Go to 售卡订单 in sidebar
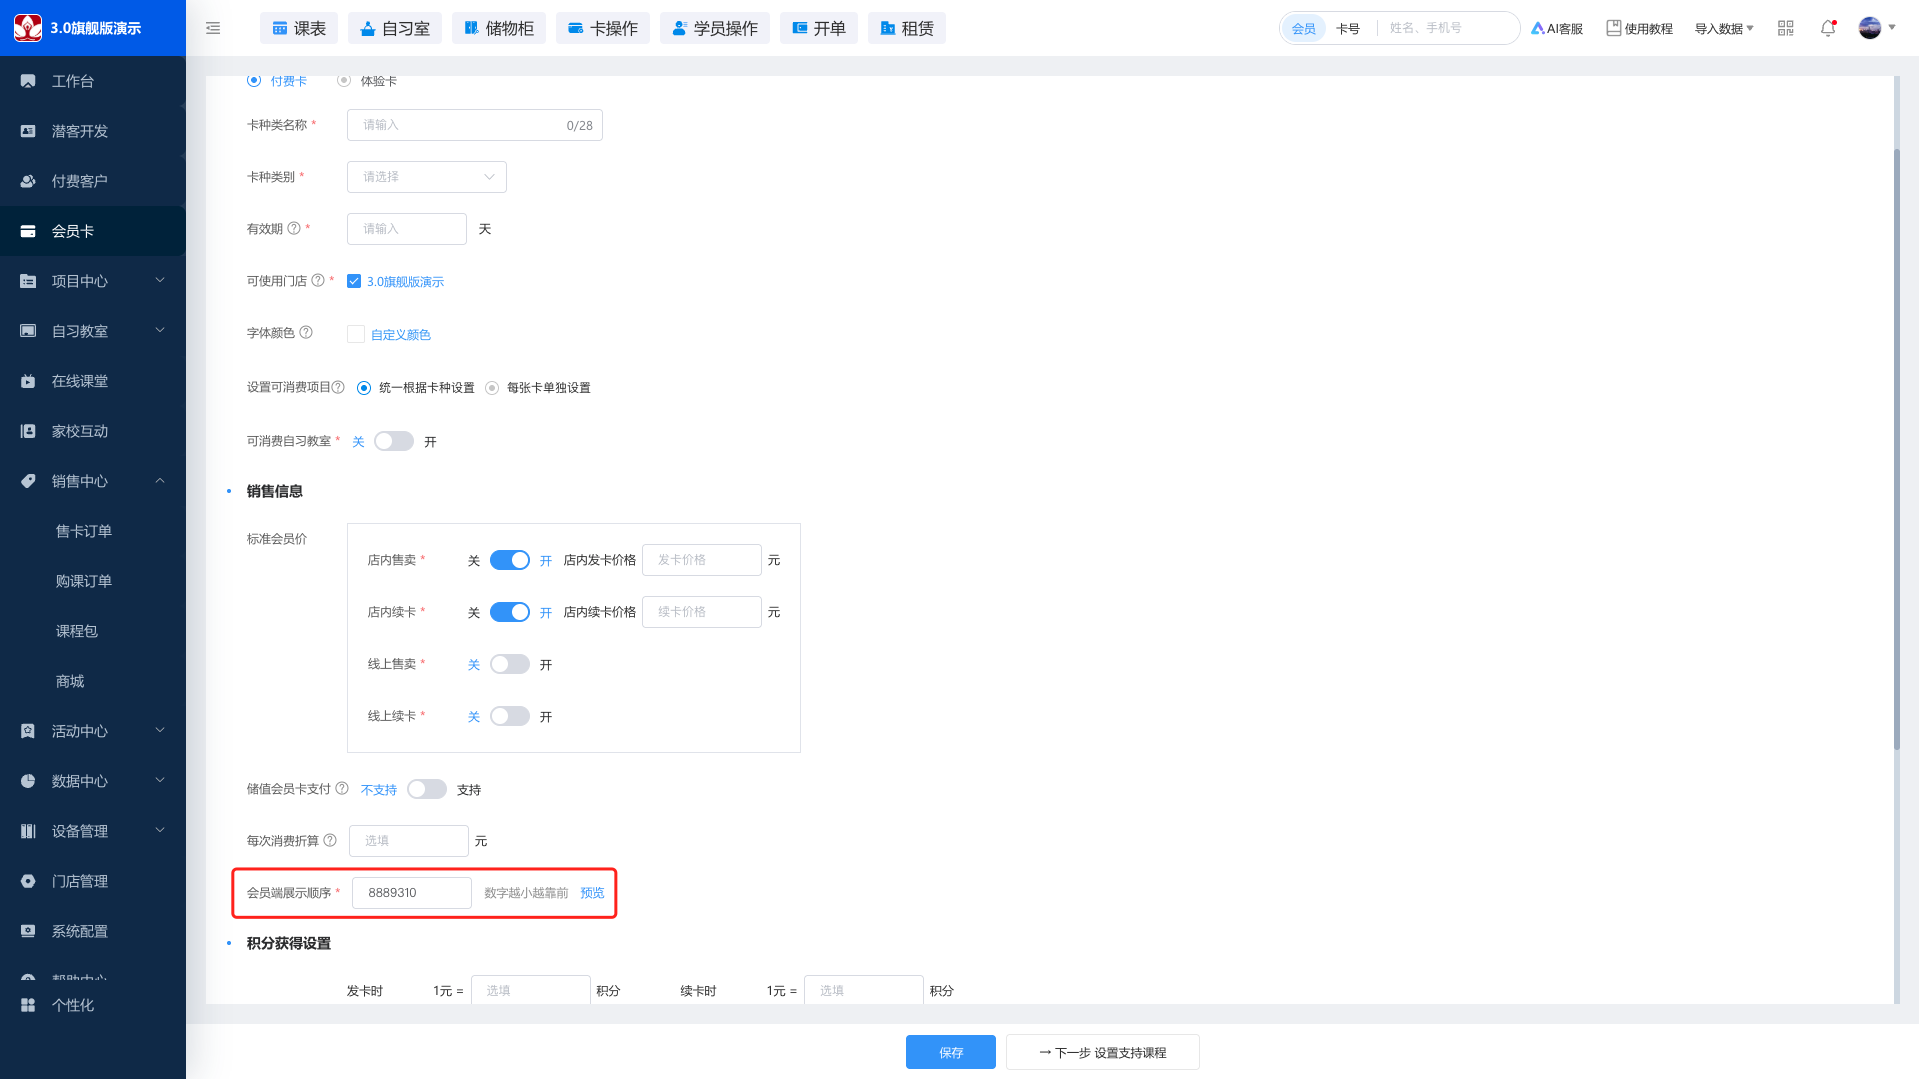 point(84,531)
